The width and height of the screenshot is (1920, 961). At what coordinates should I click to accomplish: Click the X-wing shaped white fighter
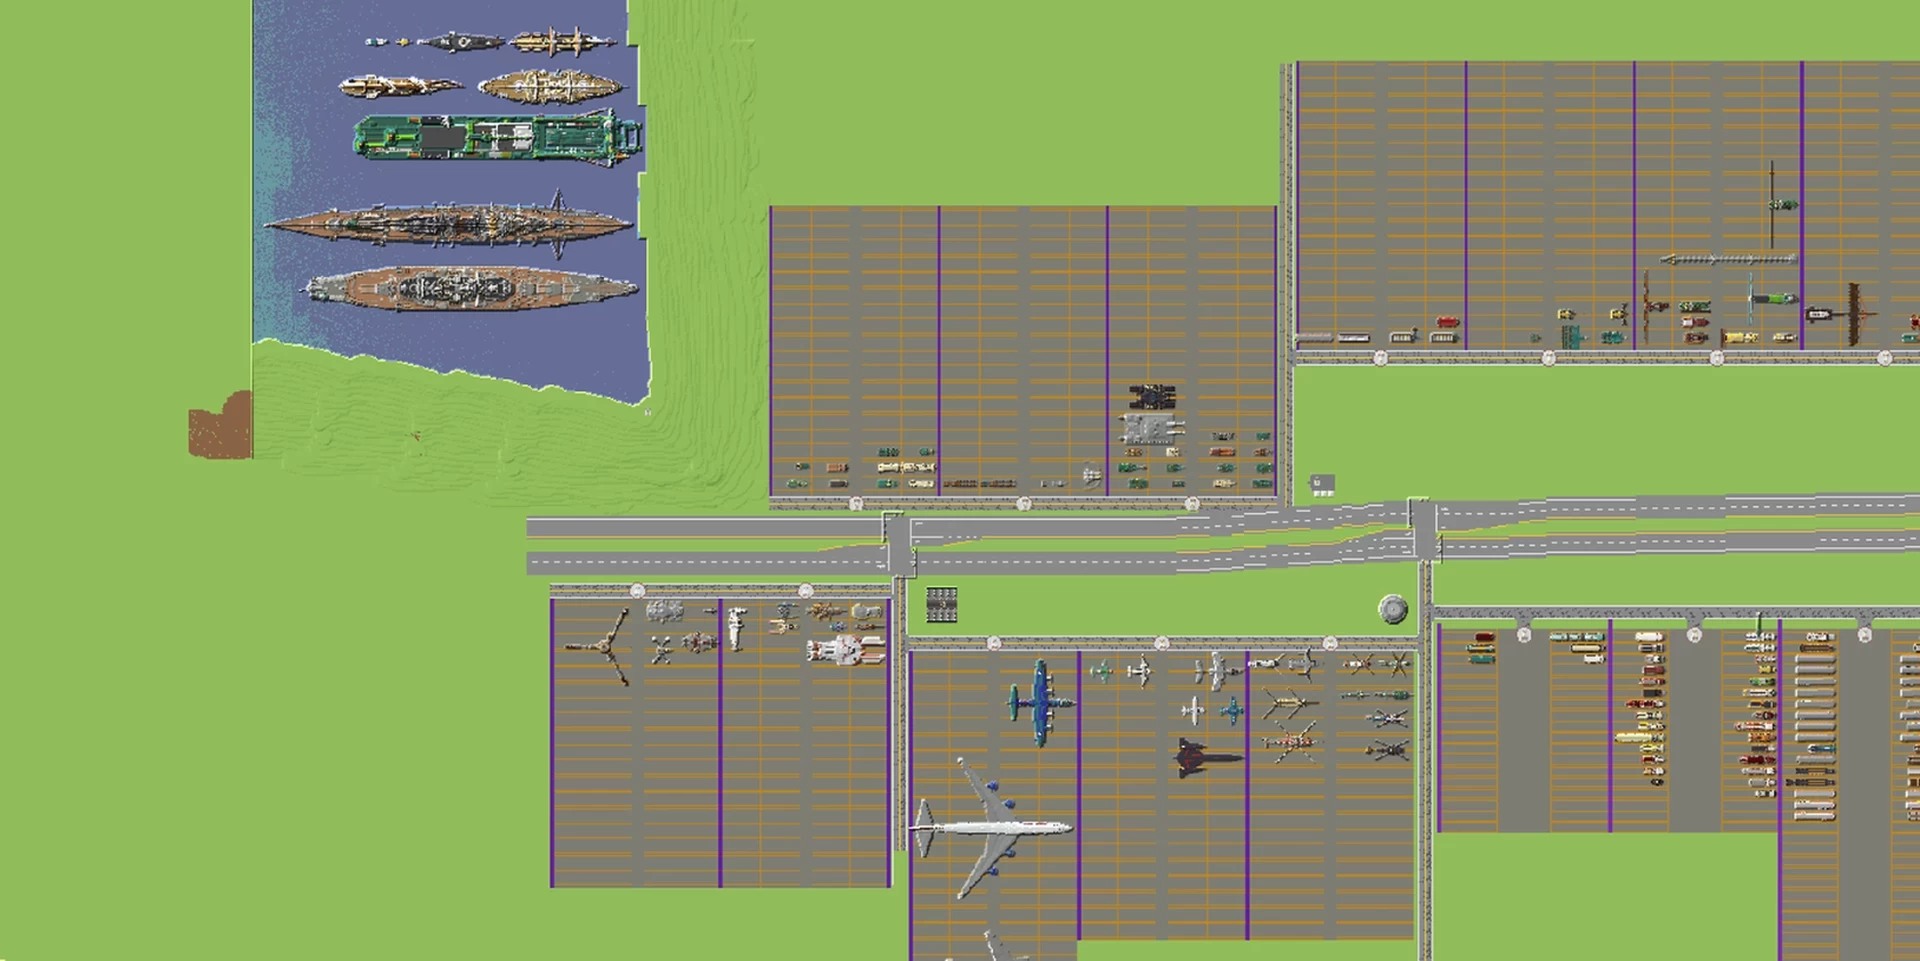pyautogui.click(x=661, y=651)
